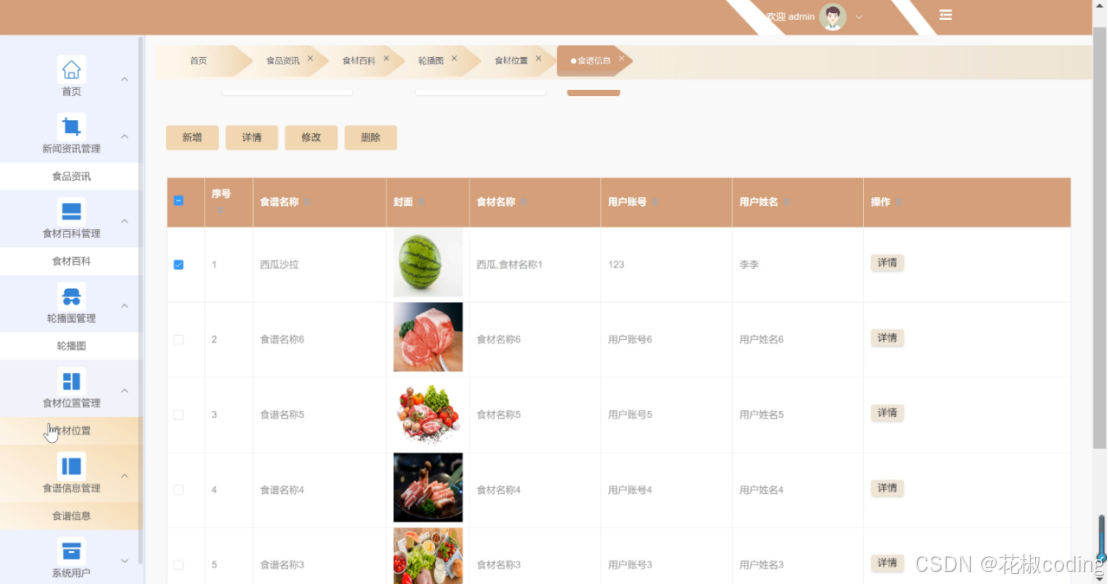Collapse the 轮播图管理 chevron
This screenshot has height=584, width=1108.
[x=124, y=306]
